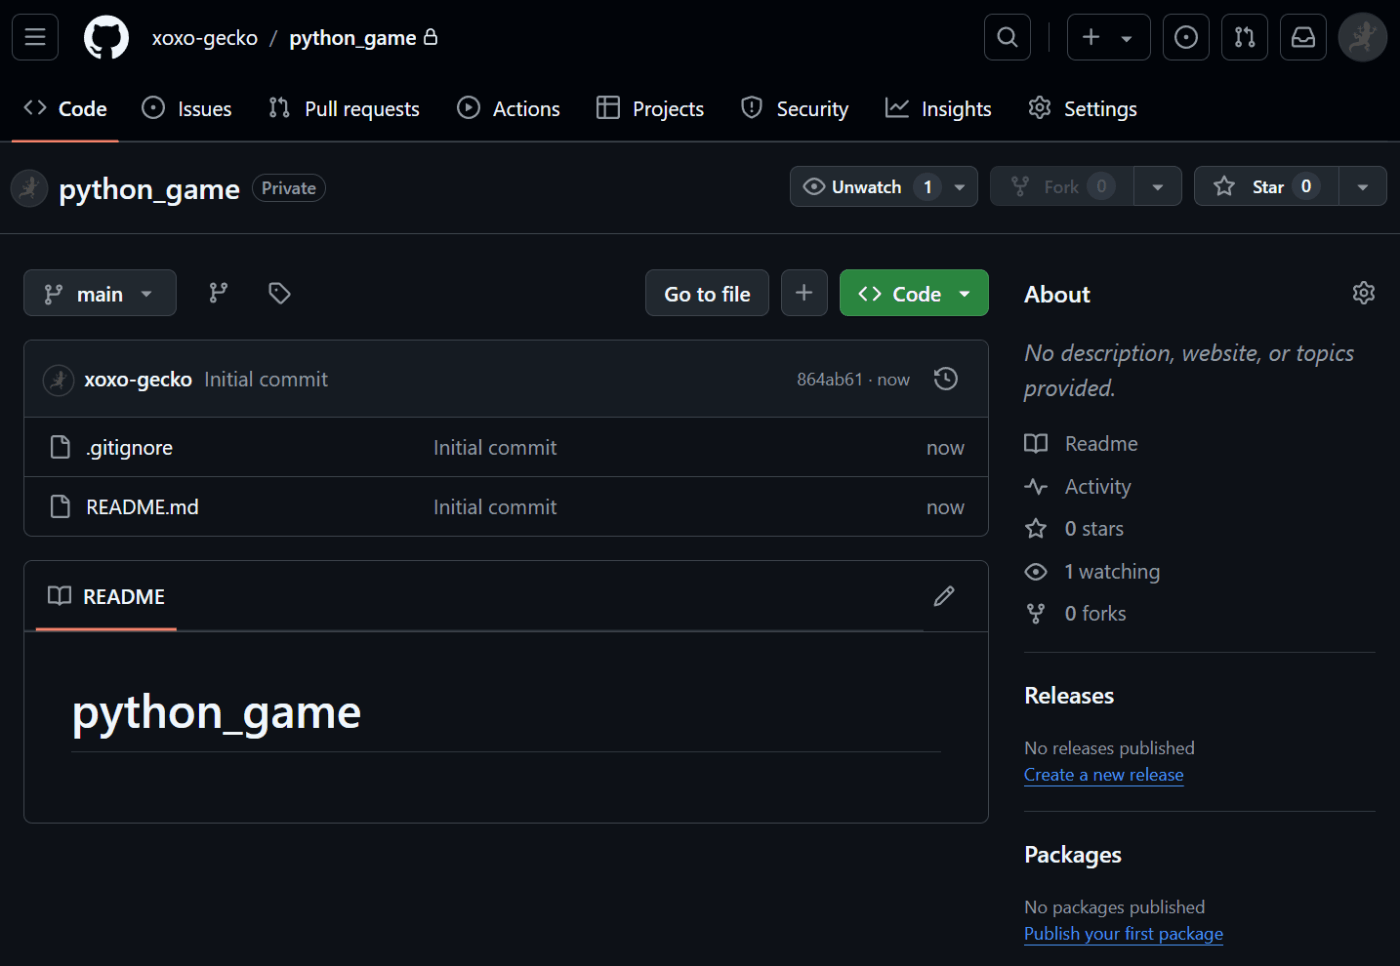Click the Private badge label

click(289, 188)
